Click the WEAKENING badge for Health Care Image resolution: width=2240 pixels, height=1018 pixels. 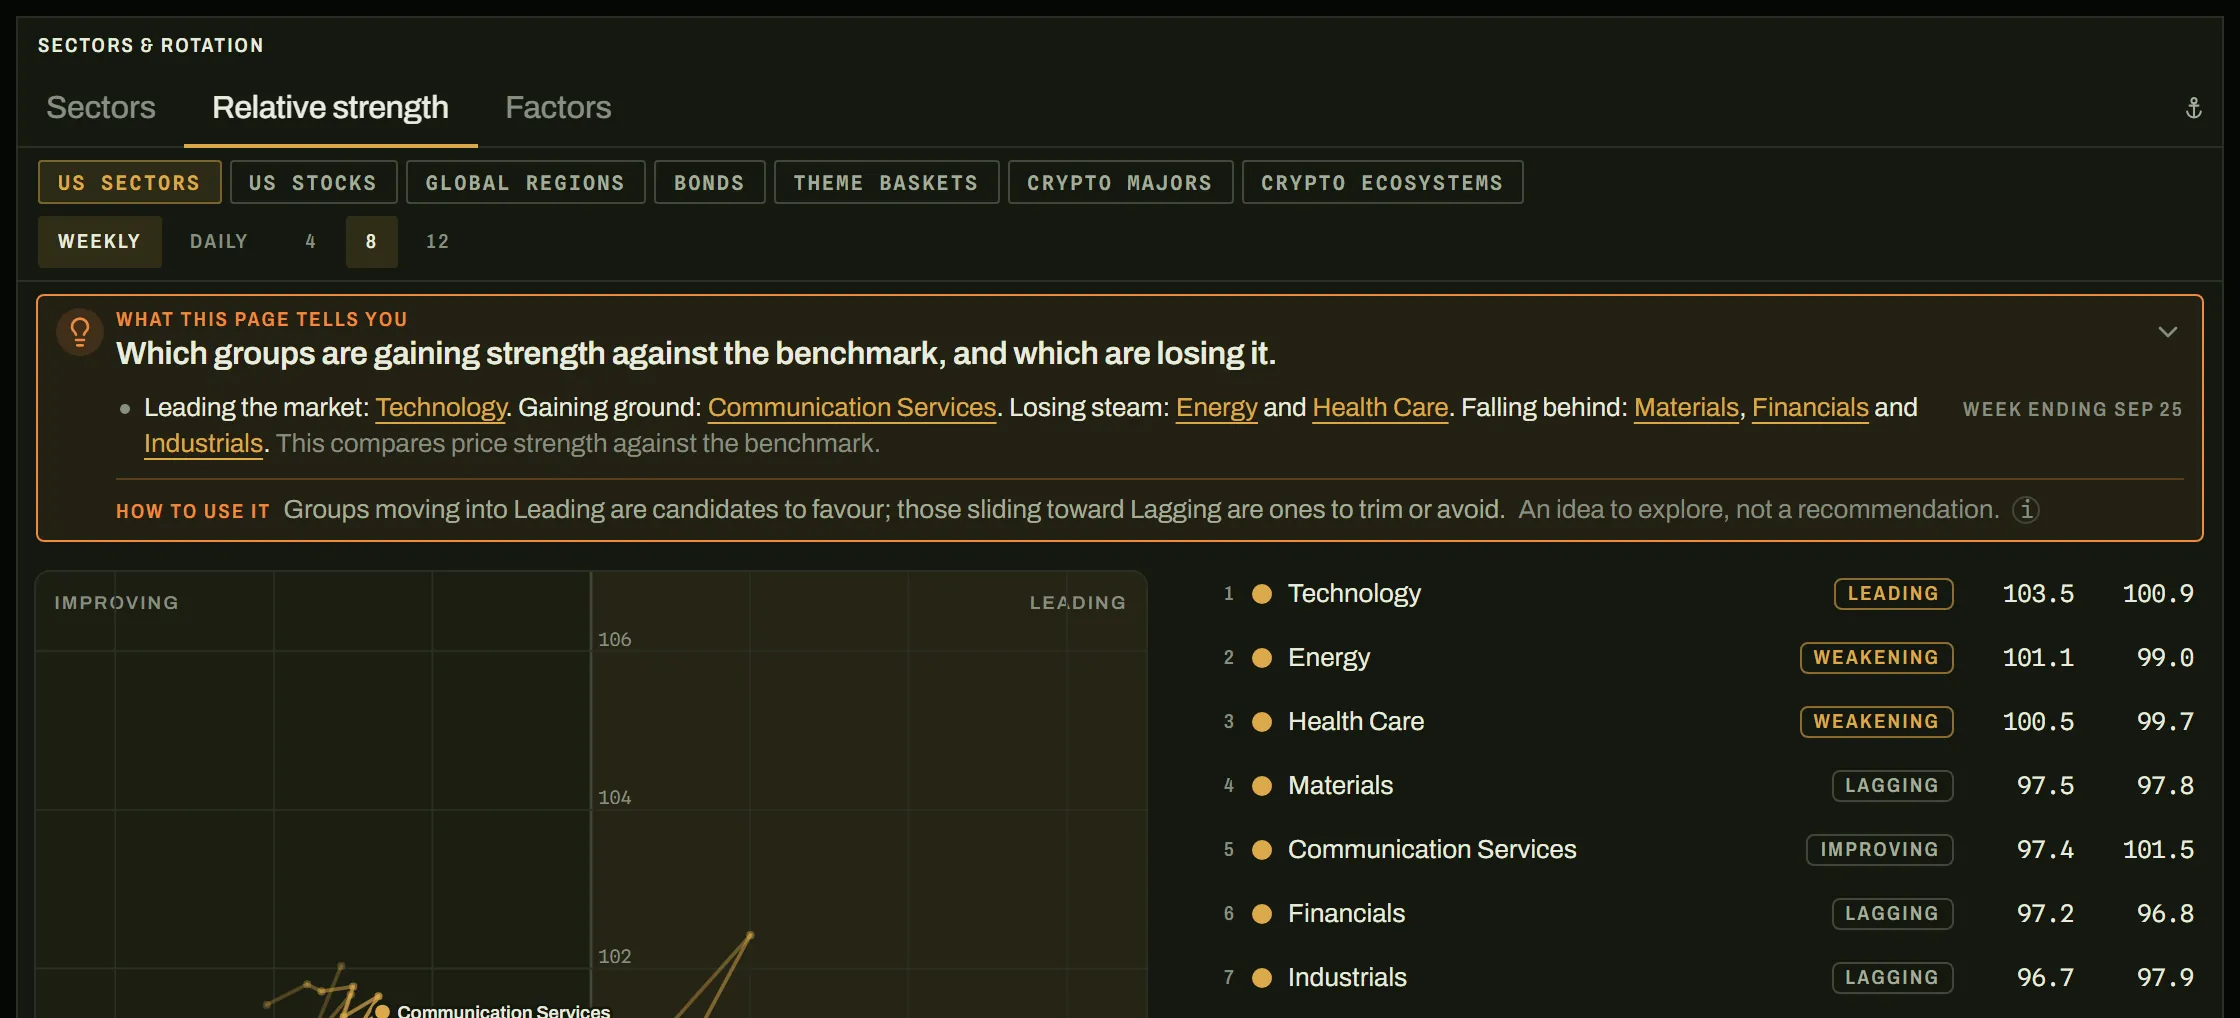click(x=1876, y=722)
